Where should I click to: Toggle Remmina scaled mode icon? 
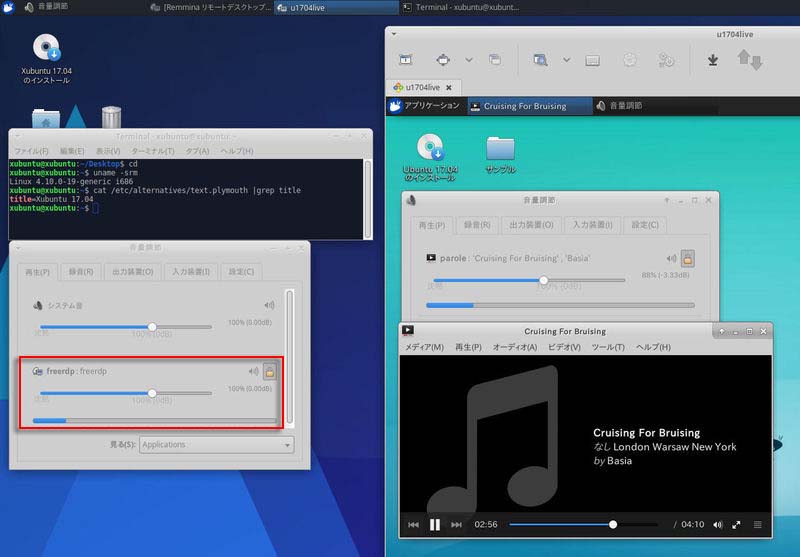click(x=540, y=60)
